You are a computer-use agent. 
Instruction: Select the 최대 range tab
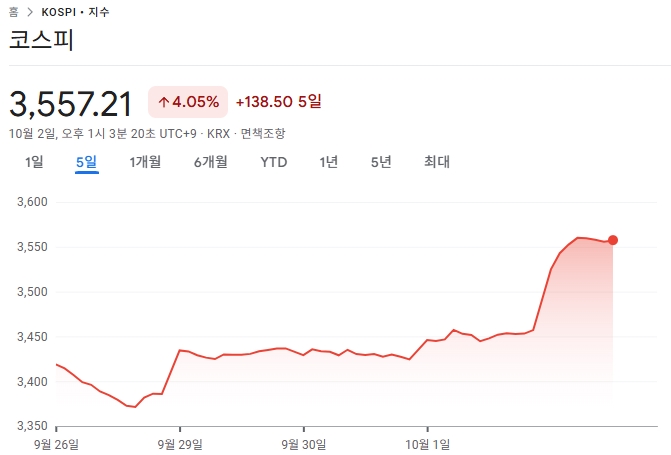(x=437, y=162)
